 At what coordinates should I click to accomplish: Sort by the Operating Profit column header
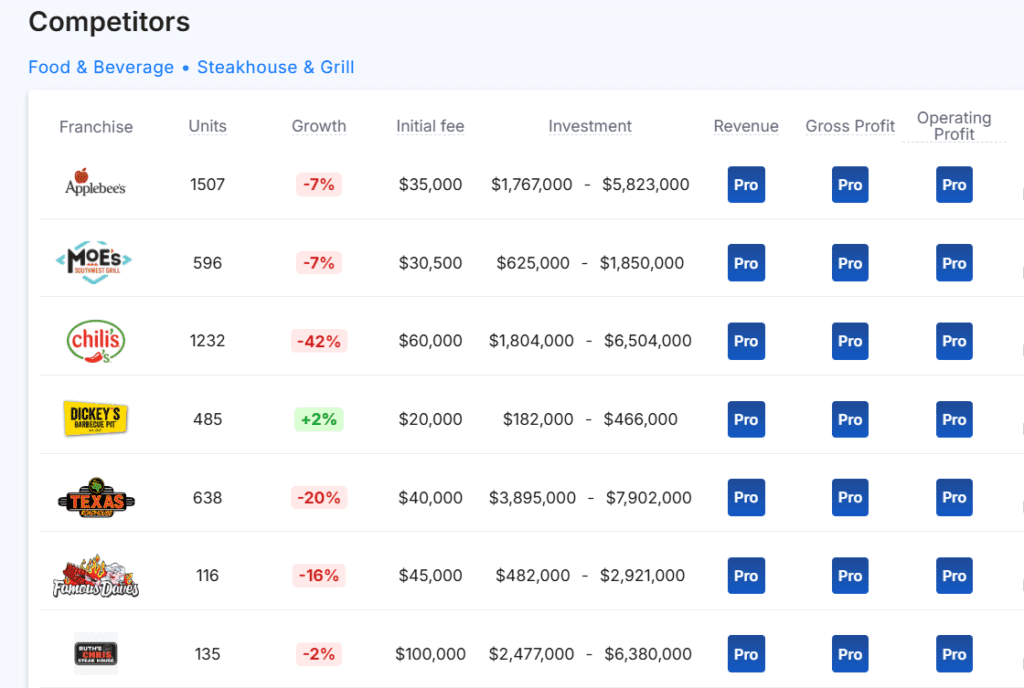pyautogui.click(x=954, y=126)
